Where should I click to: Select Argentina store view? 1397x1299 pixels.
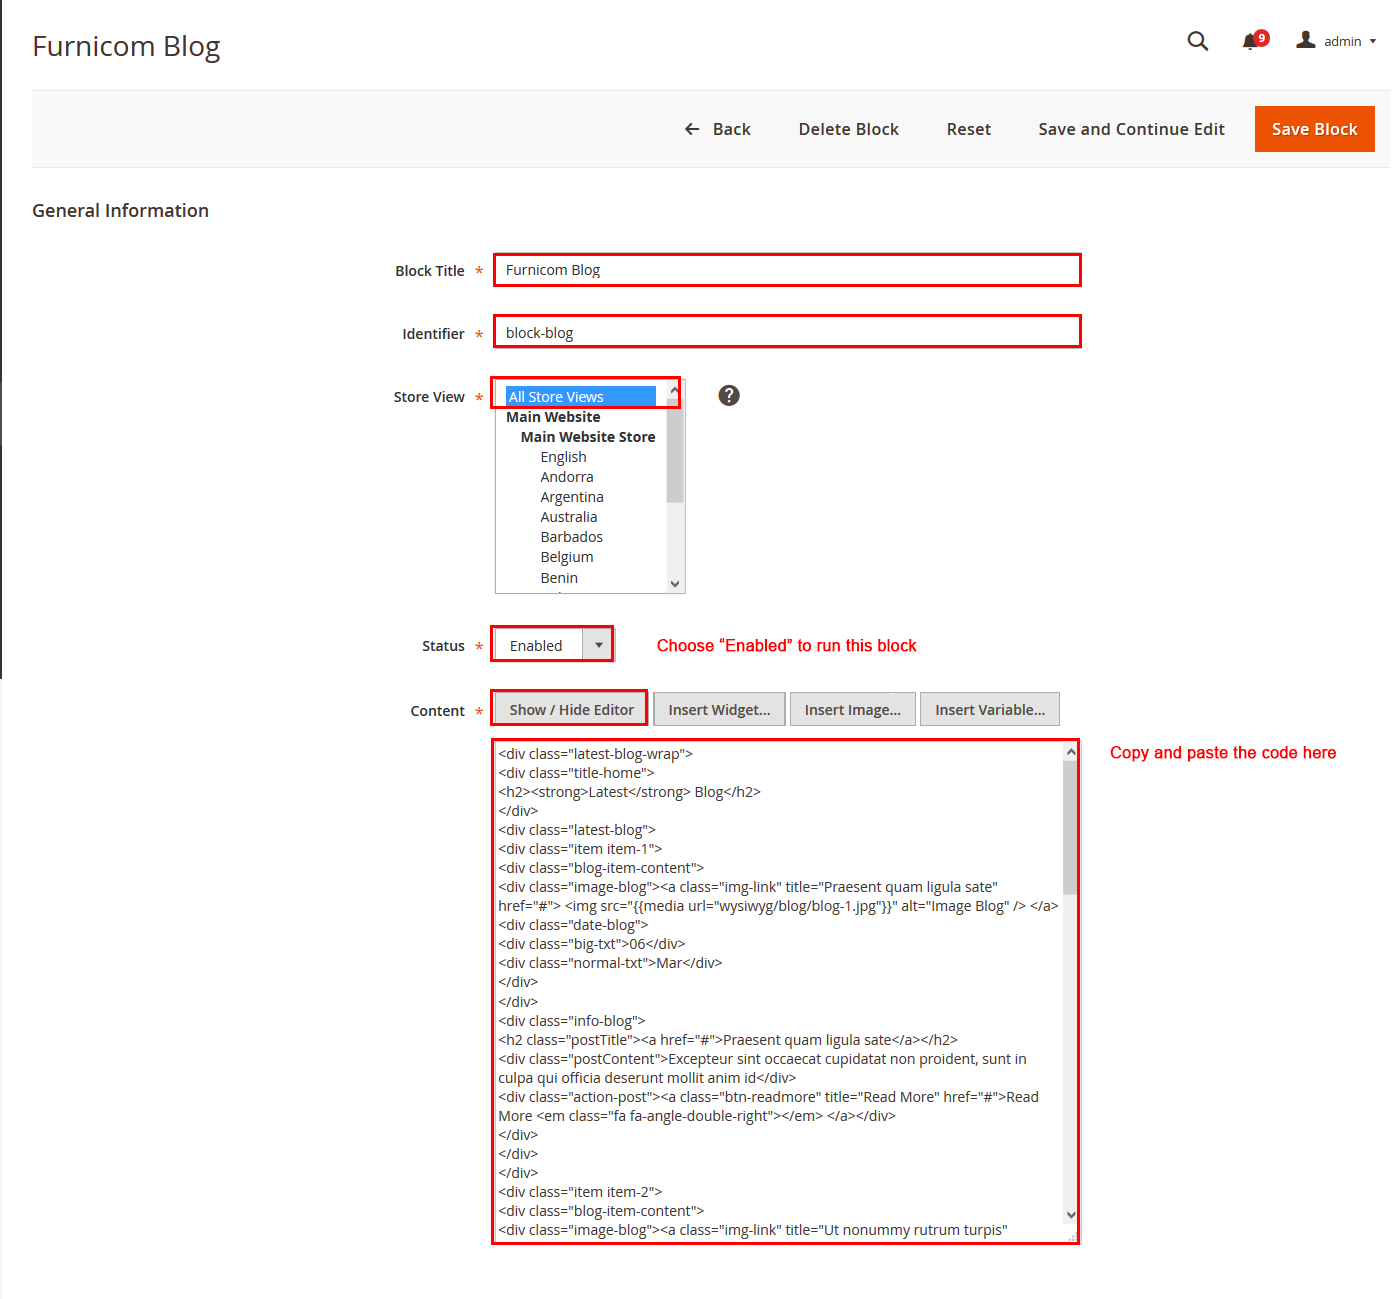[571, 497]
